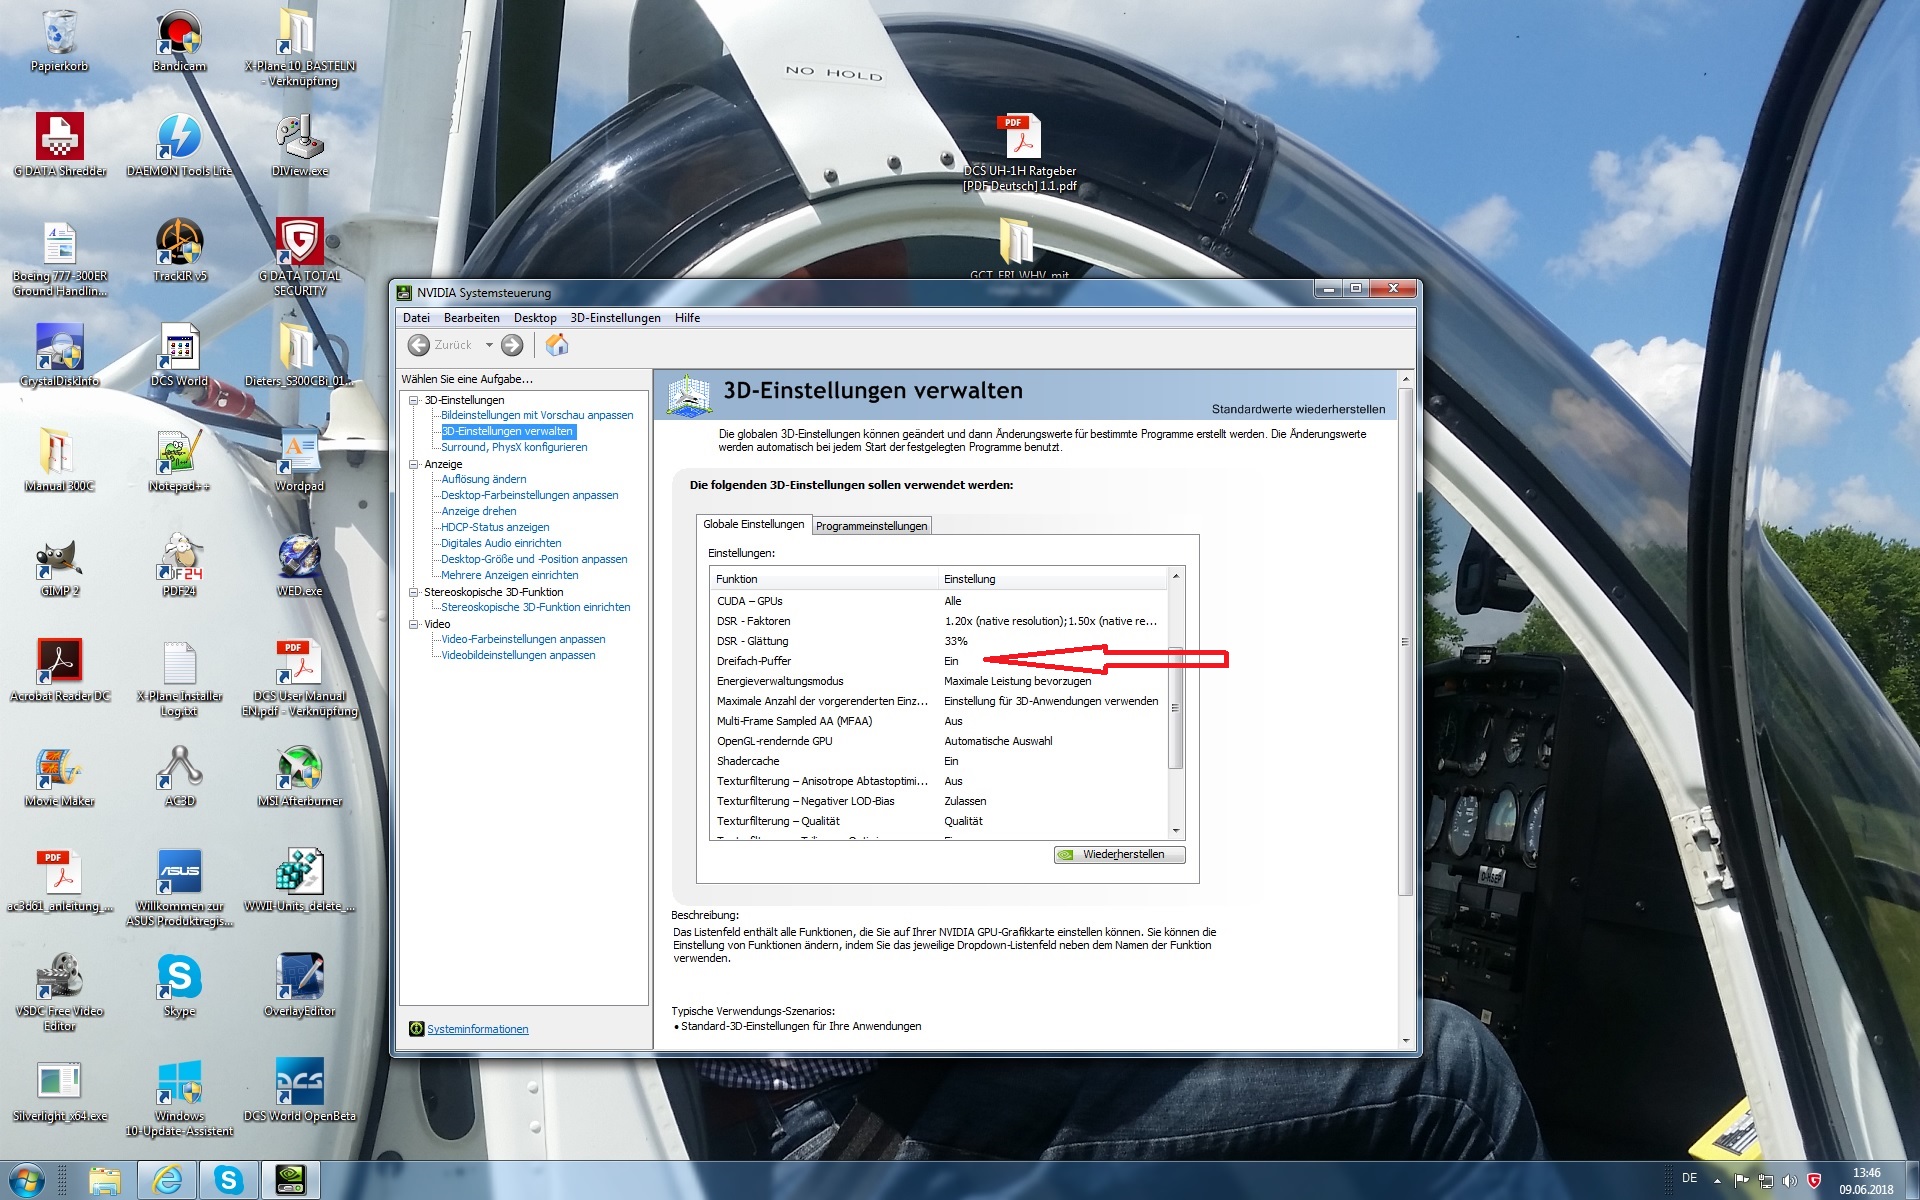1920x1200 pixels.
Task: Select the Wordpad desktop icon
Action: click(300, 460)
